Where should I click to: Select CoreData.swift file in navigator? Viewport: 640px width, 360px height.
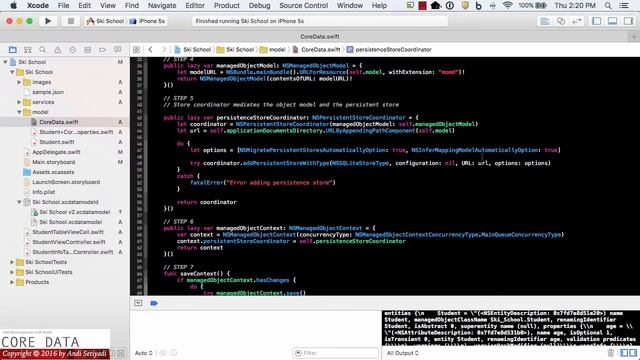point(59,122)
